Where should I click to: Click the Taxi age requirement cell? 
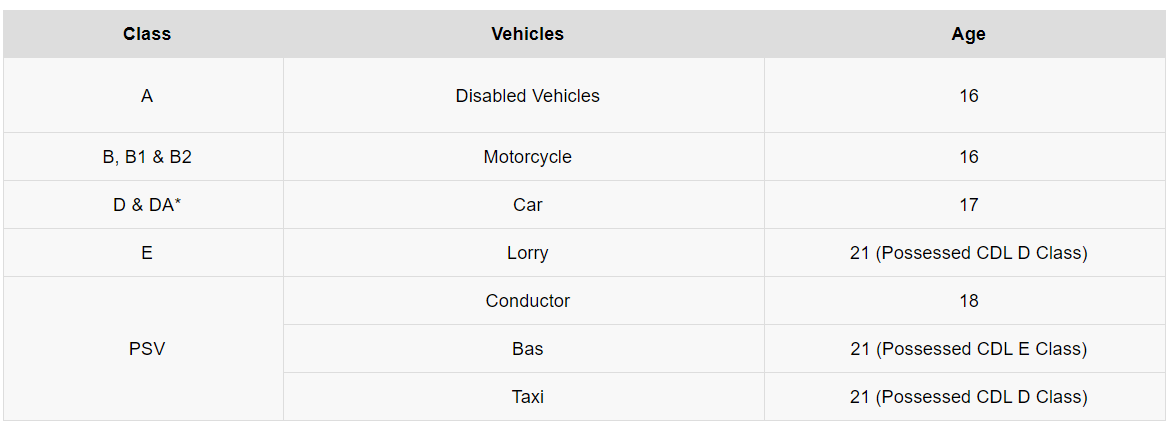tap(968, 397)
